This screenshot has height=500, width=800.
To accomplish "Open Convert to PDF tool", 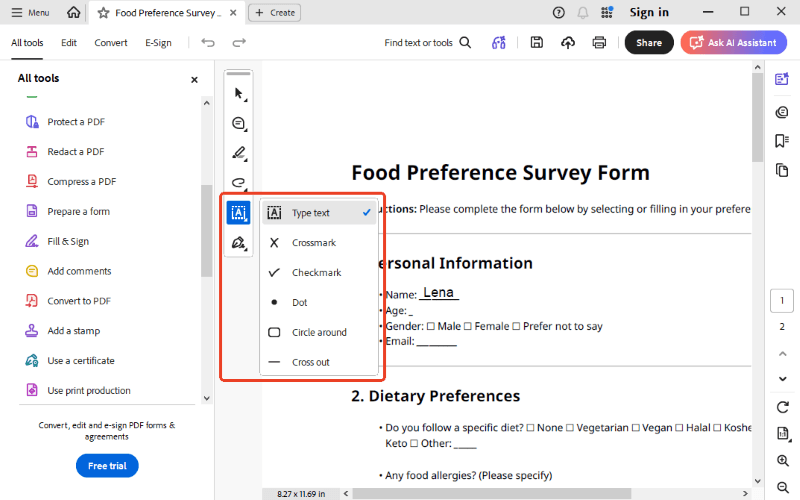I will click(68, 301).
